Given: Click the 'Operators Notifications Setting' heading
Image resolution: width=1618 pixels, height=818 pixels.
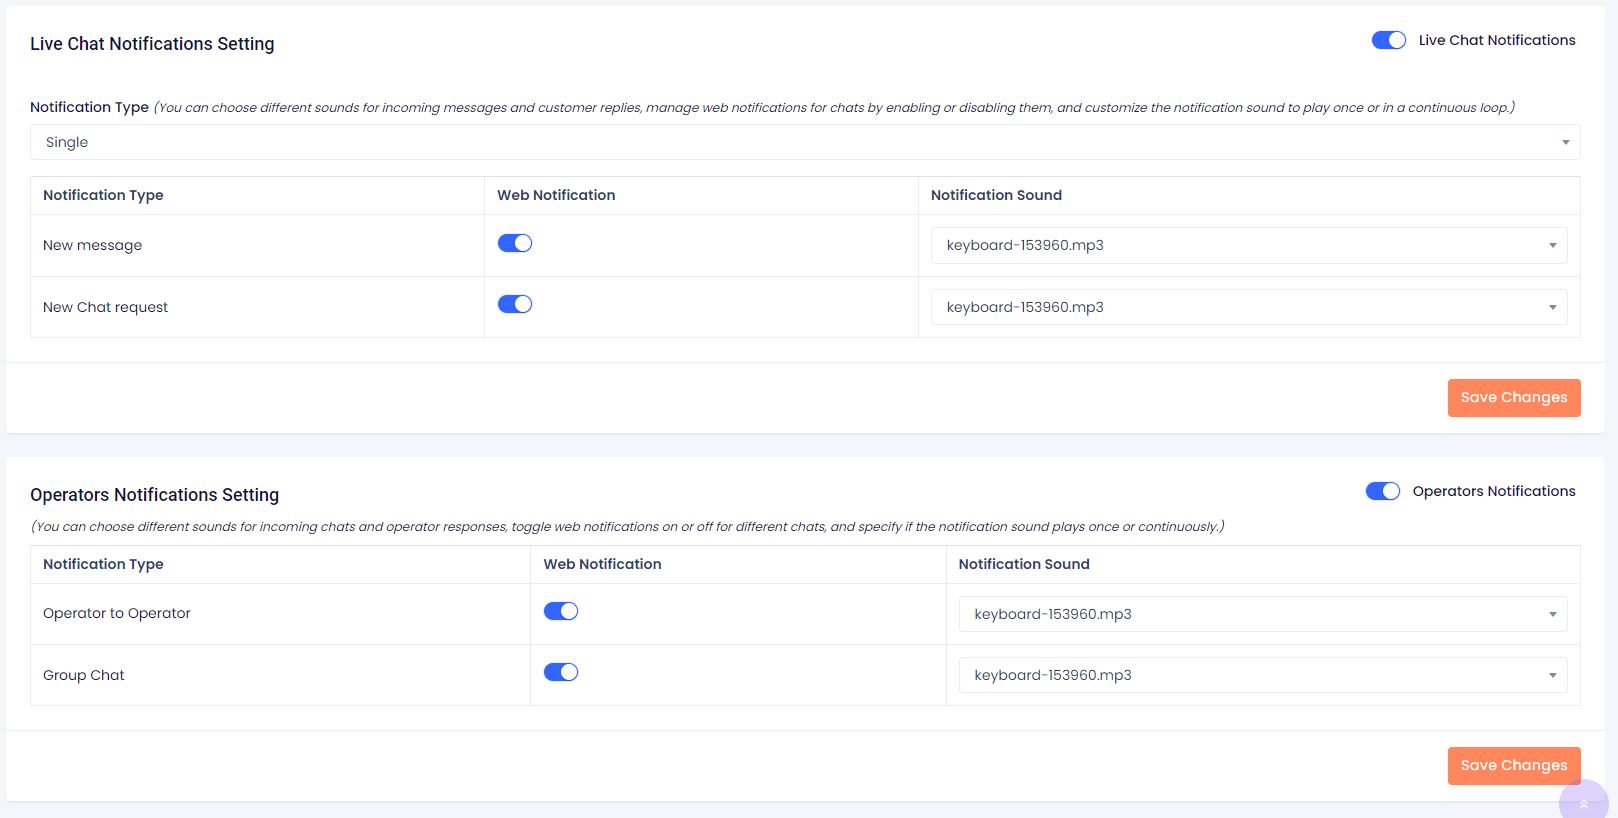Looking at the screenshot, I should click(x=154, y=495).
